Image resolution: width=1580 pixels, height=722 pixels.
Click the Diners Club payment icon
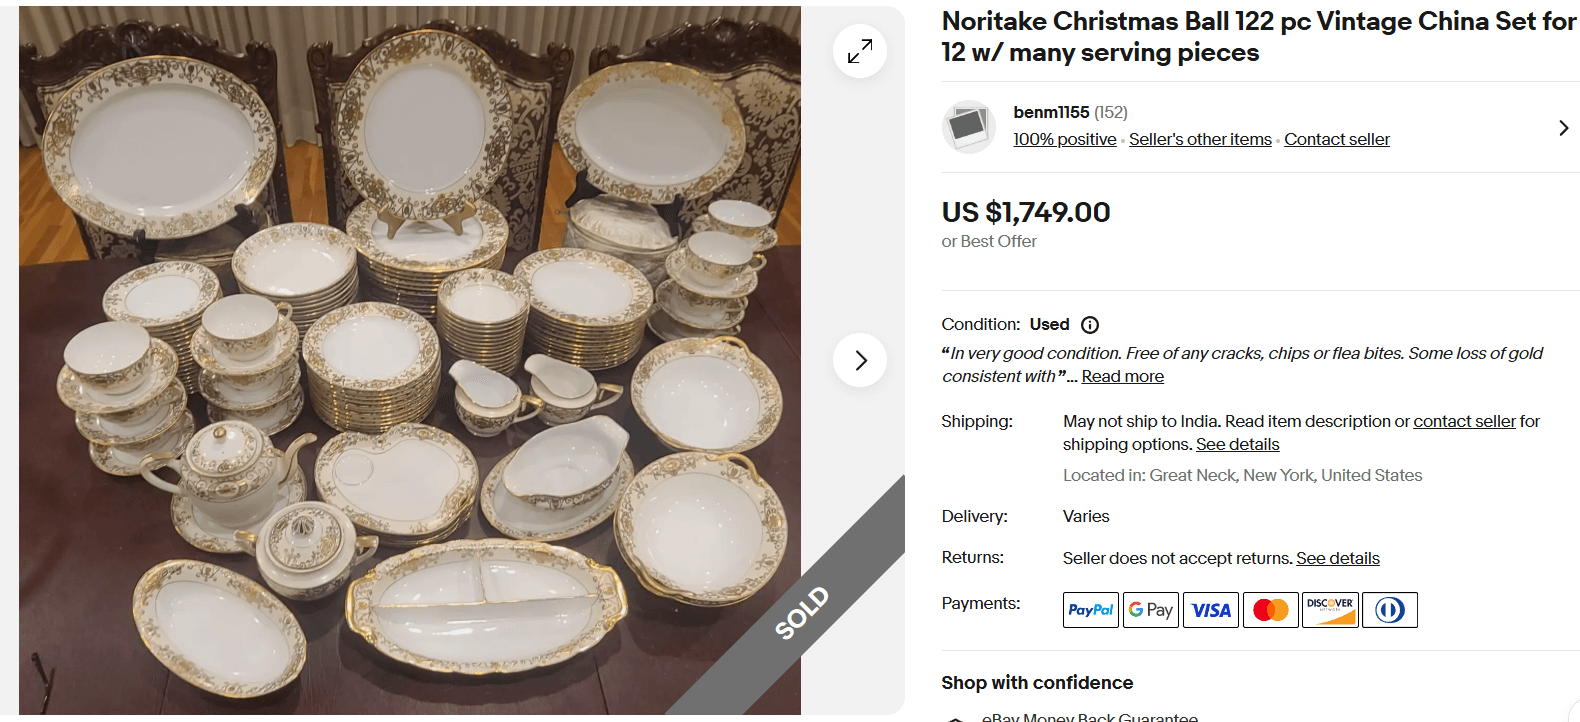click(1390, 610)
